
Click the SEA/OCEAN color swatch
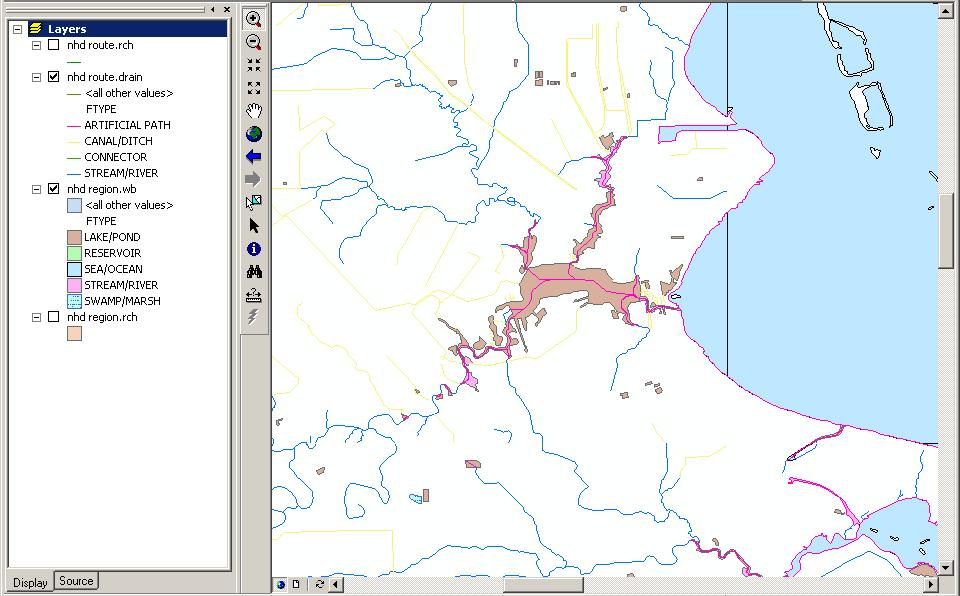tap(74, 269)
